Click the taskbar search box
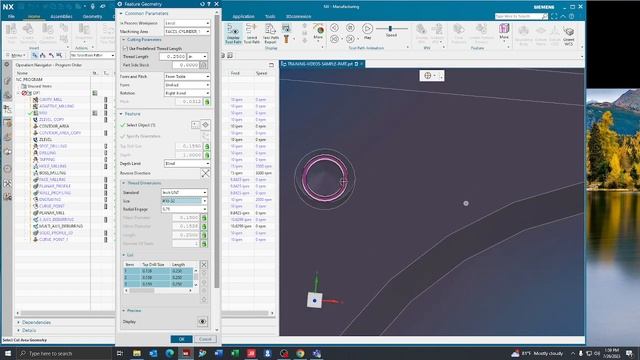640x360 pixels. pyautogui.click(x=64, y=353)
